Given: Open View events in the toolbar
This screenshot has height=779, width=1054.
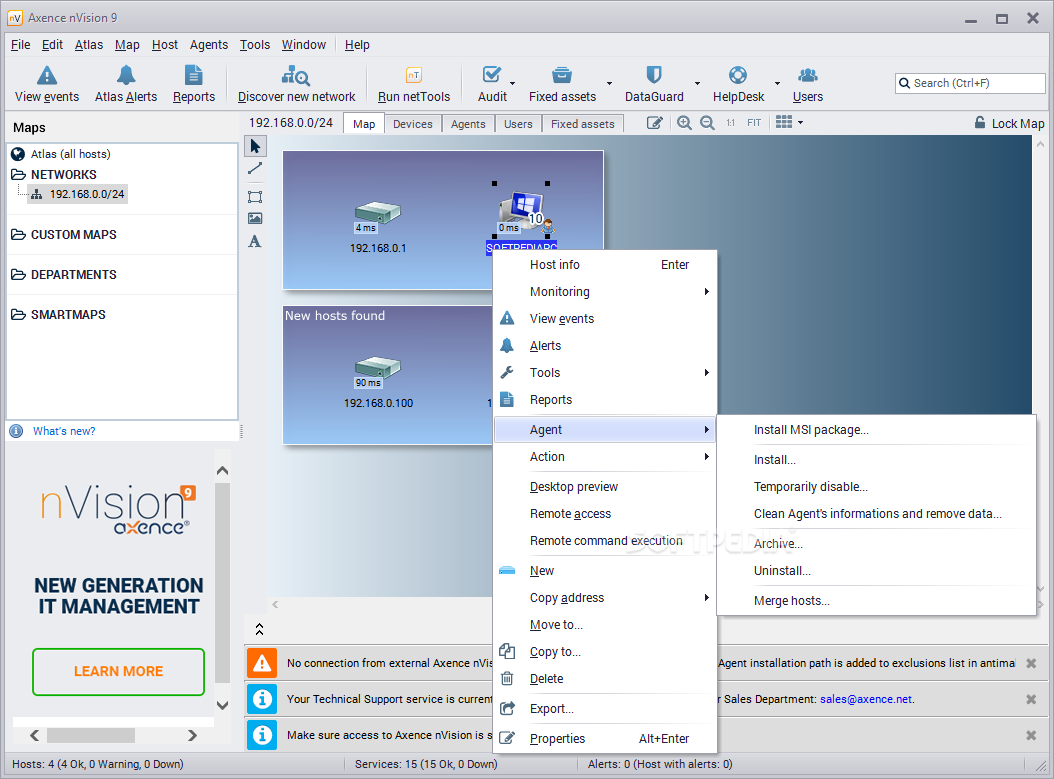Looking at the screenshot, I should [x=46, y=84].
